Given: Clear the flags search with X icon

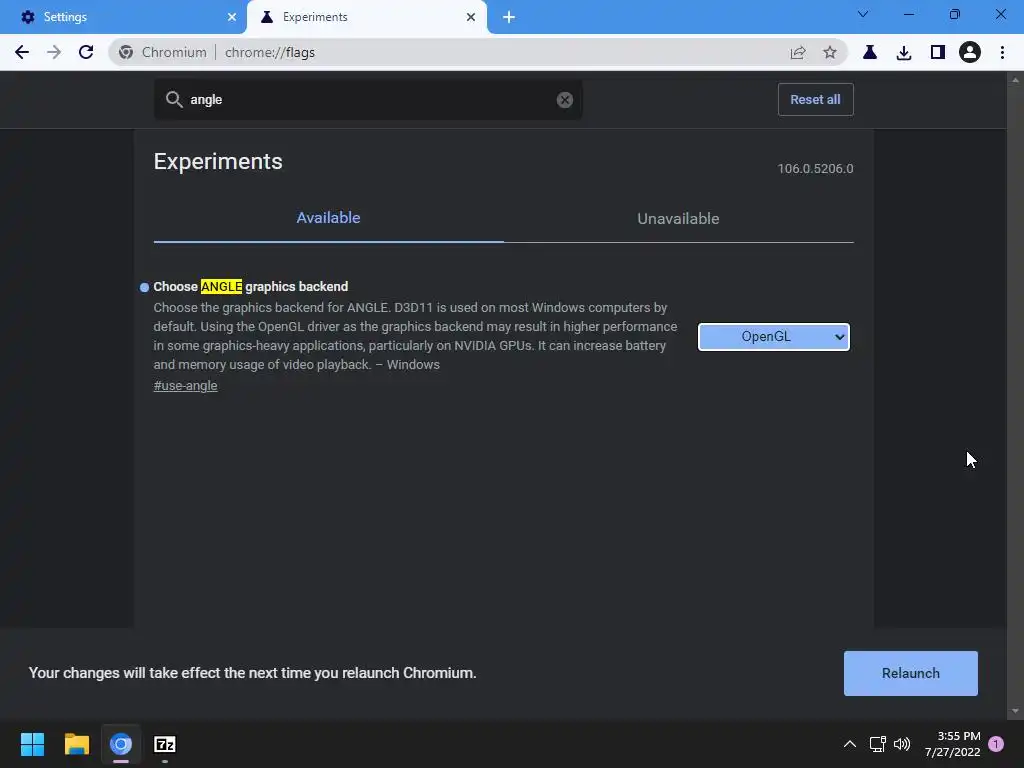Looking at the screenshot, I should [x=565, y=100].
